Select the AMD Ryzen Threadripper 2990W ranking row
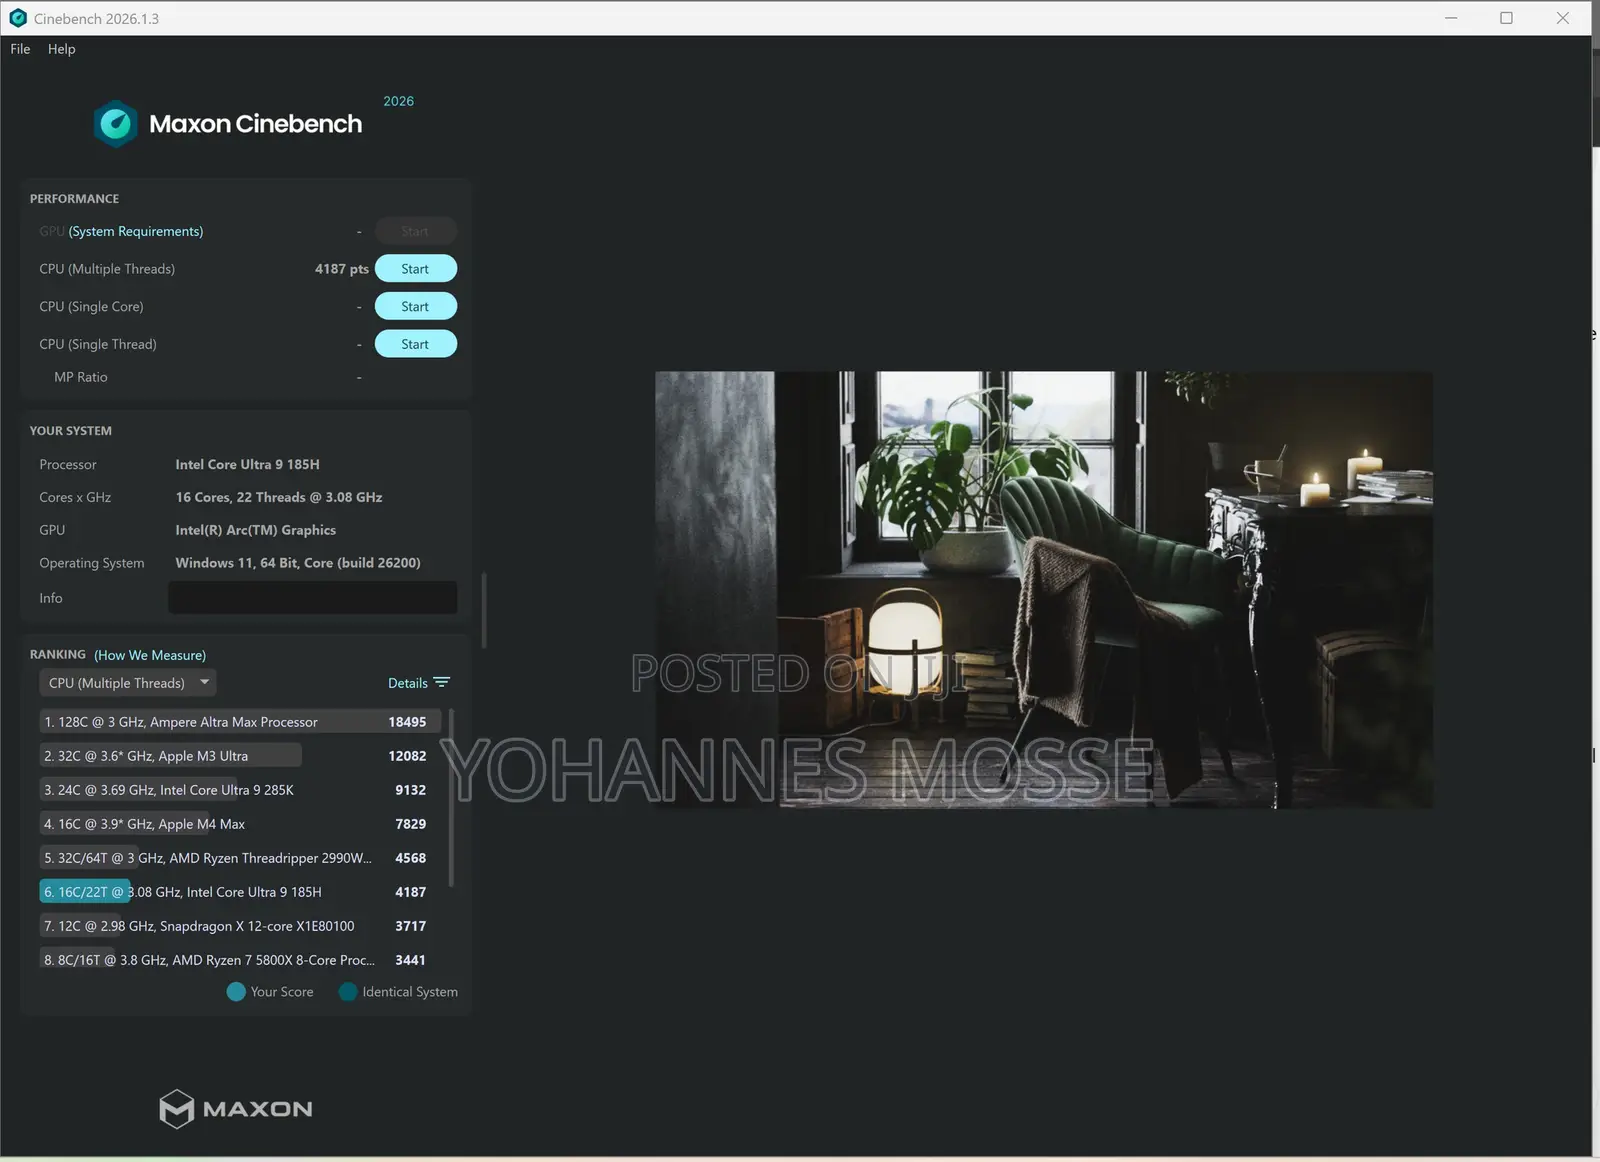 (240, 858)
